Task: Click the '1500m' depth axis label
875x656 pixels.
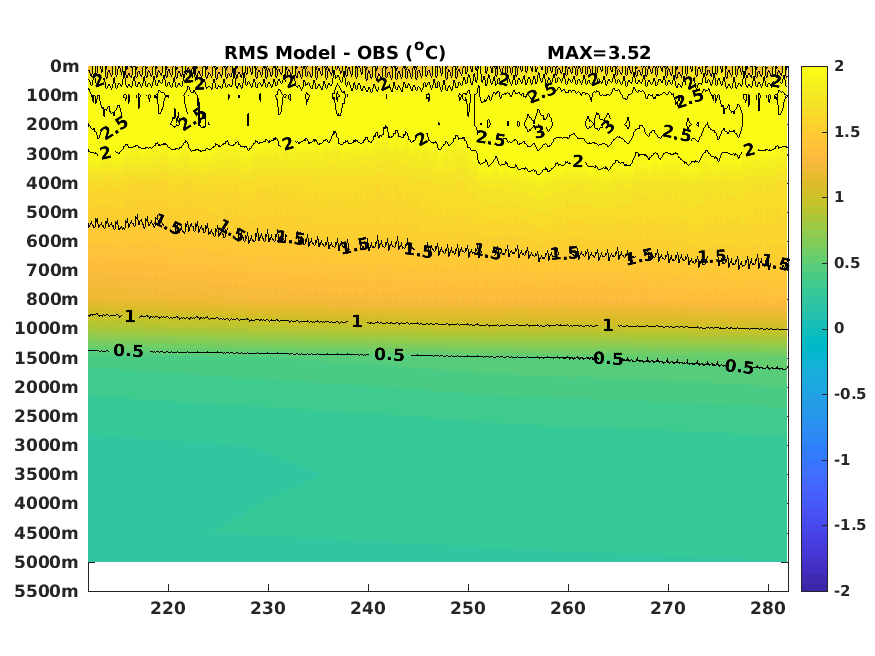Action: 47,358
